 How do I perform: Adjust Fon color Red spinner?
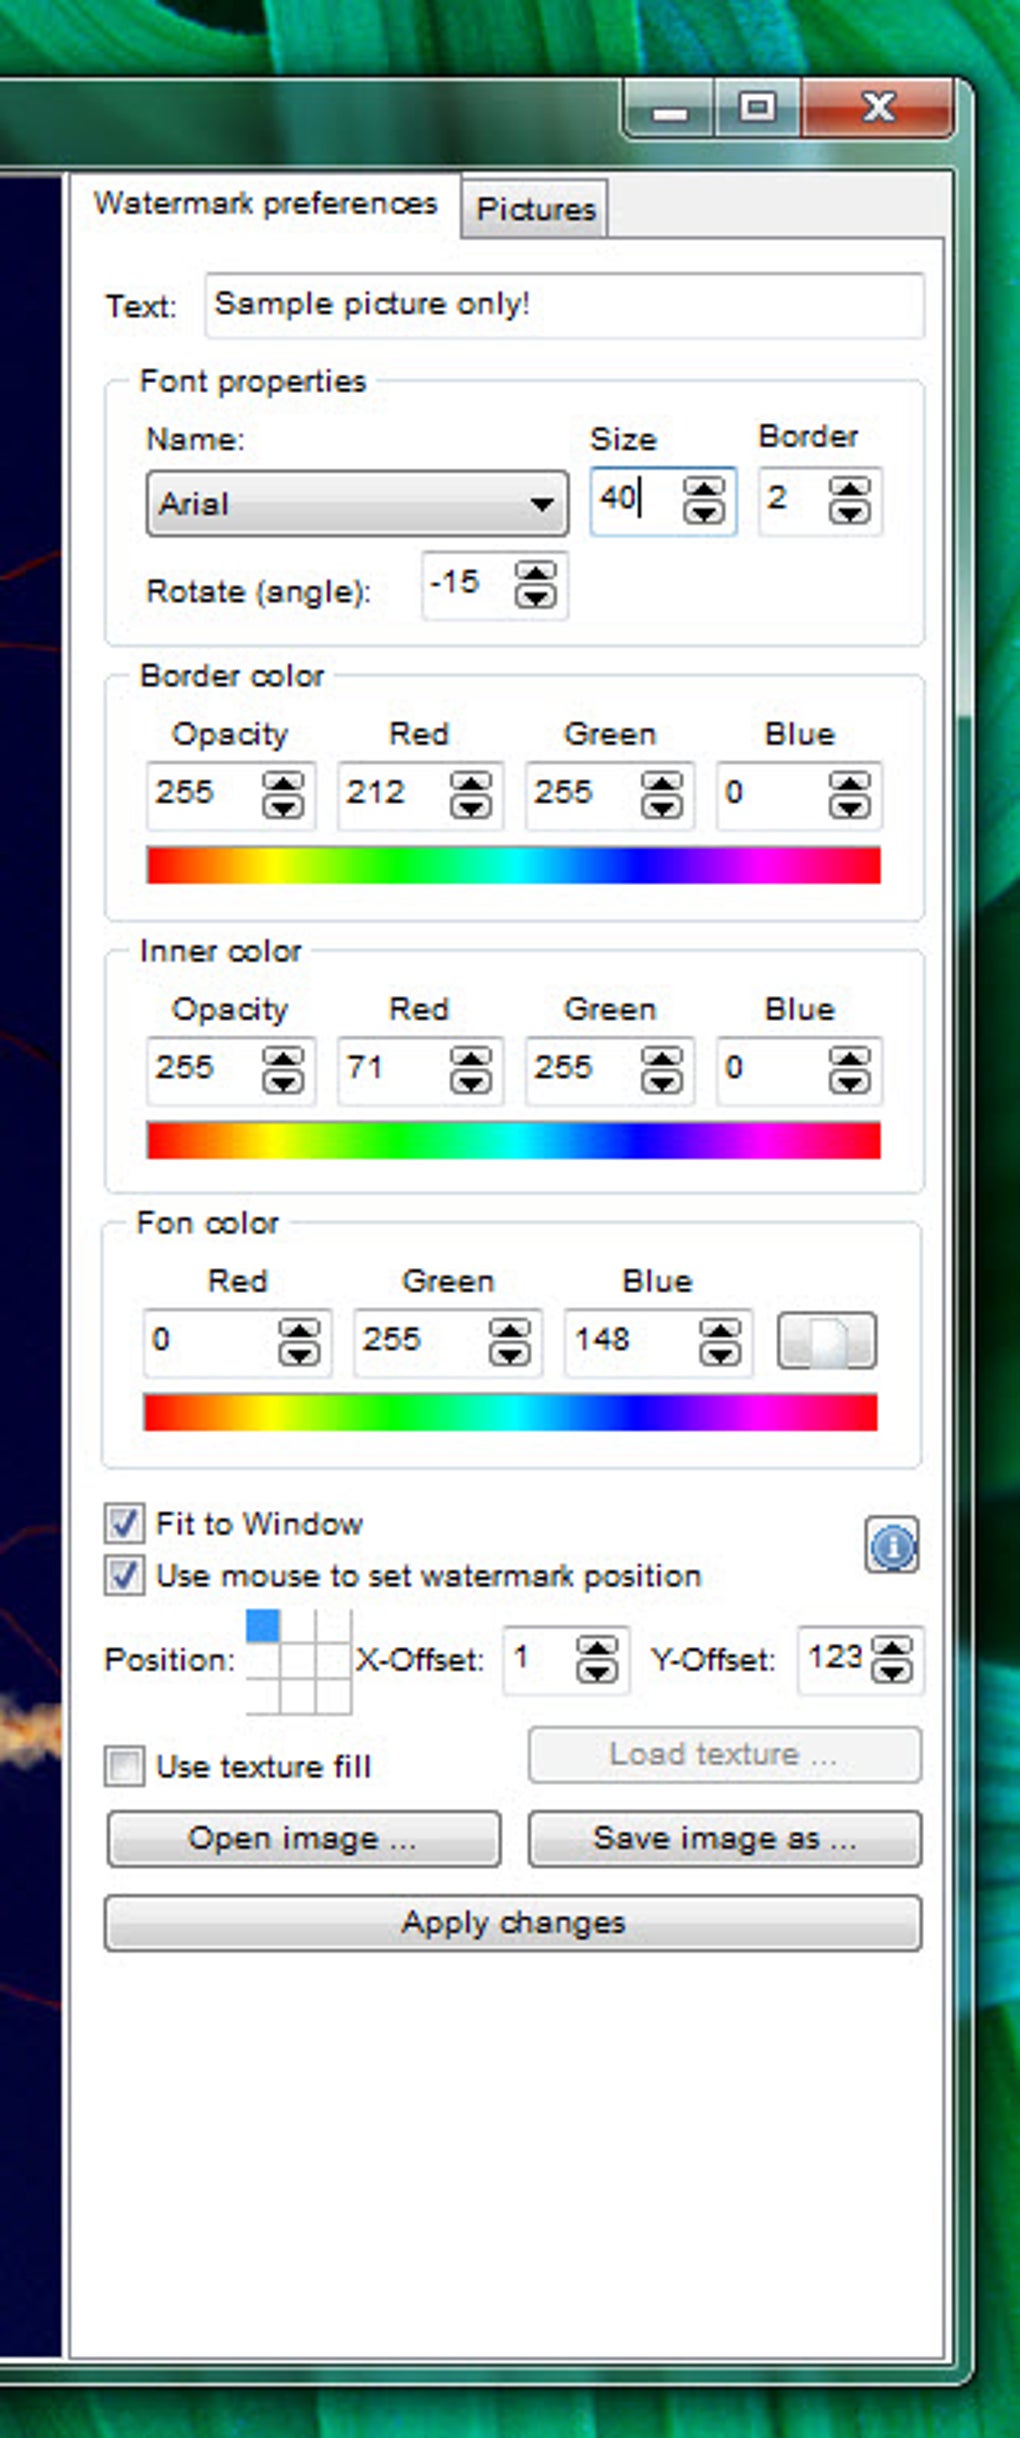pyautogui.click(x=299, y=1342)
